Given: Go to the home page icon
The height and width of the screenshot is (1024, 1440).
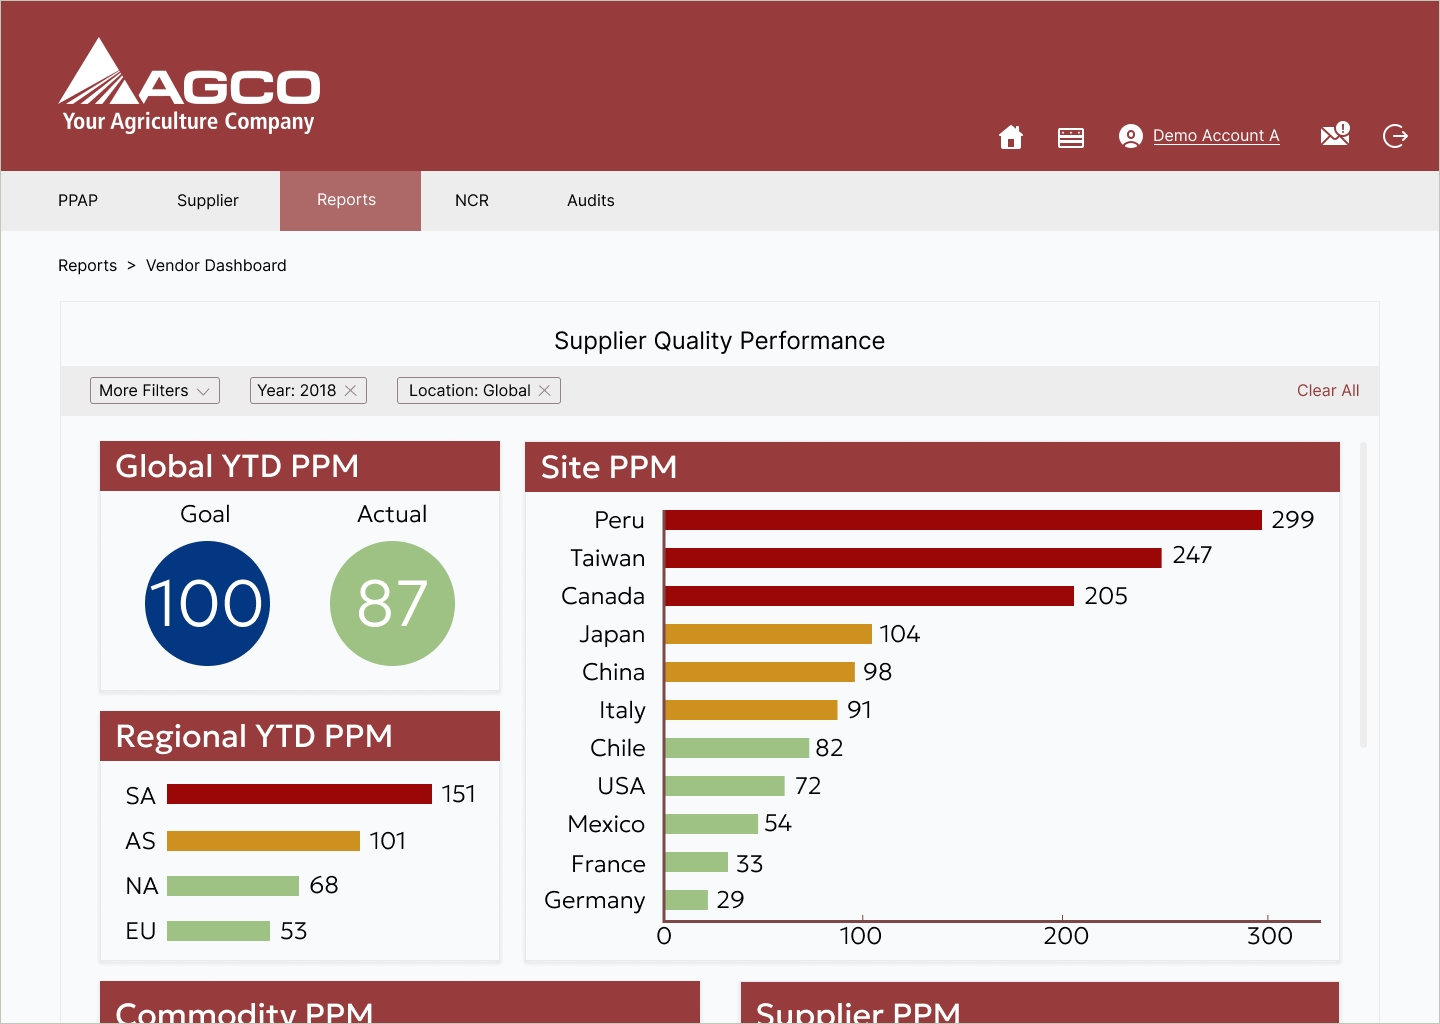Looking at the screenshot, I should coord(1011,137).
